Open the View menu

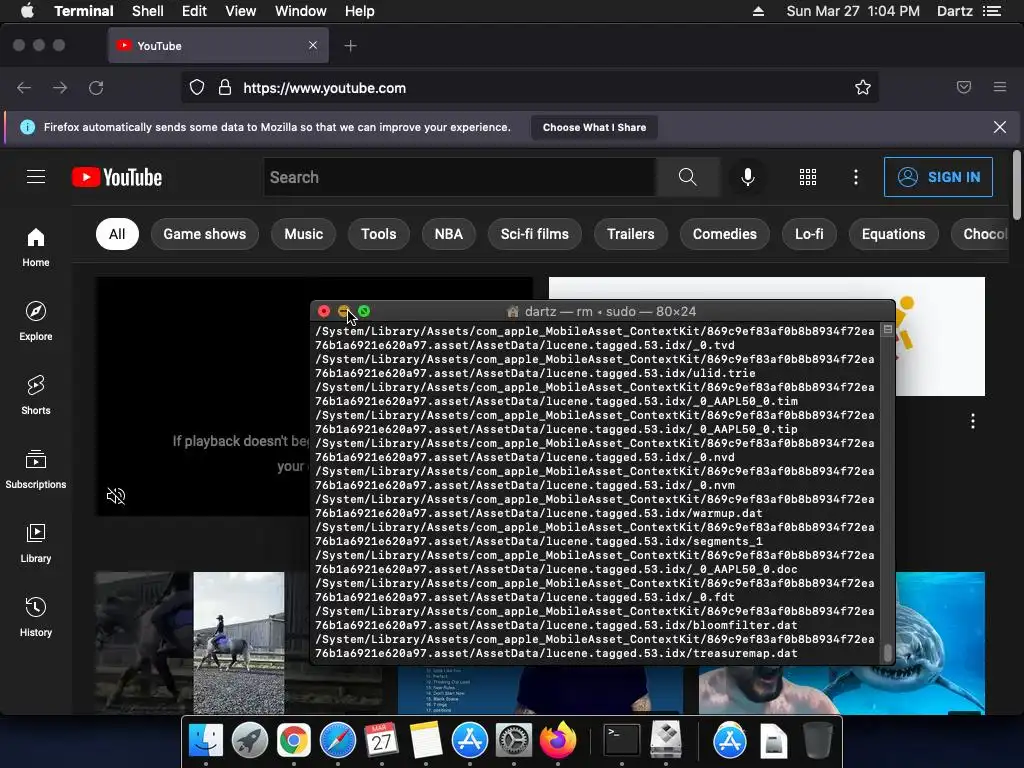pos(240,11)
